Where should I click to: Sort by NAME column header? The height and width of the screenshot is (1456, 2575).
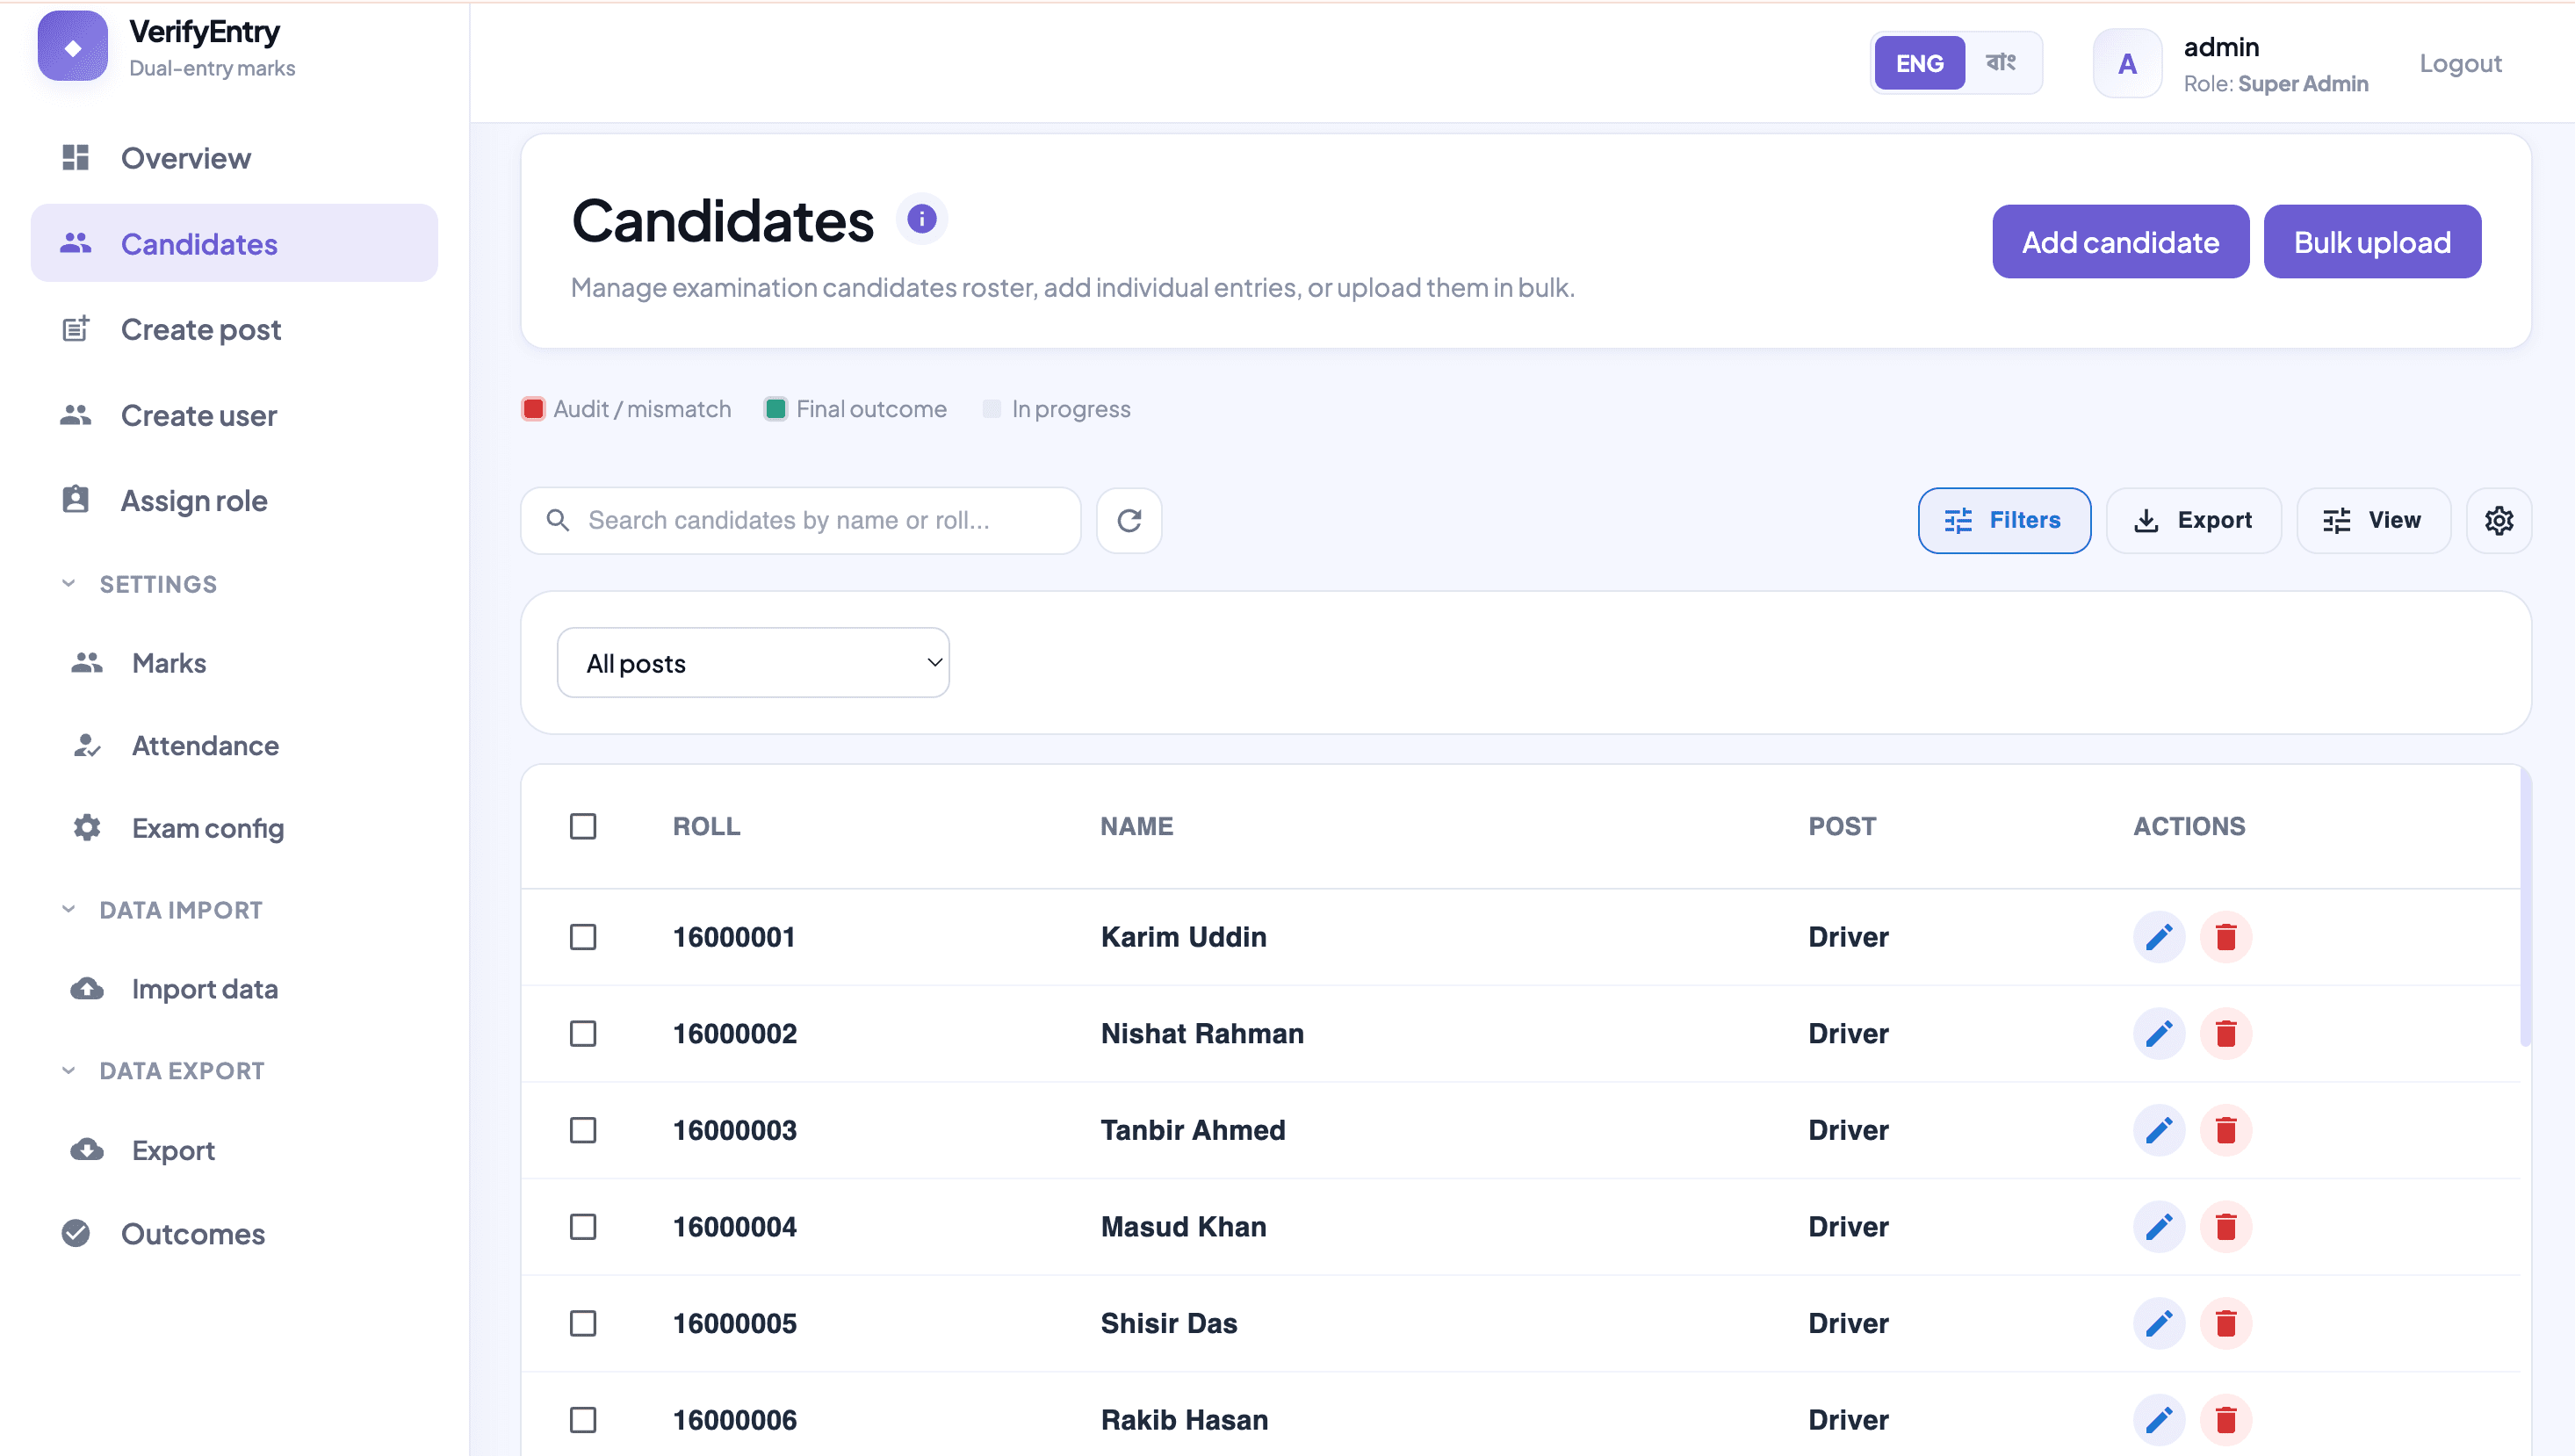click(1136, 826)
